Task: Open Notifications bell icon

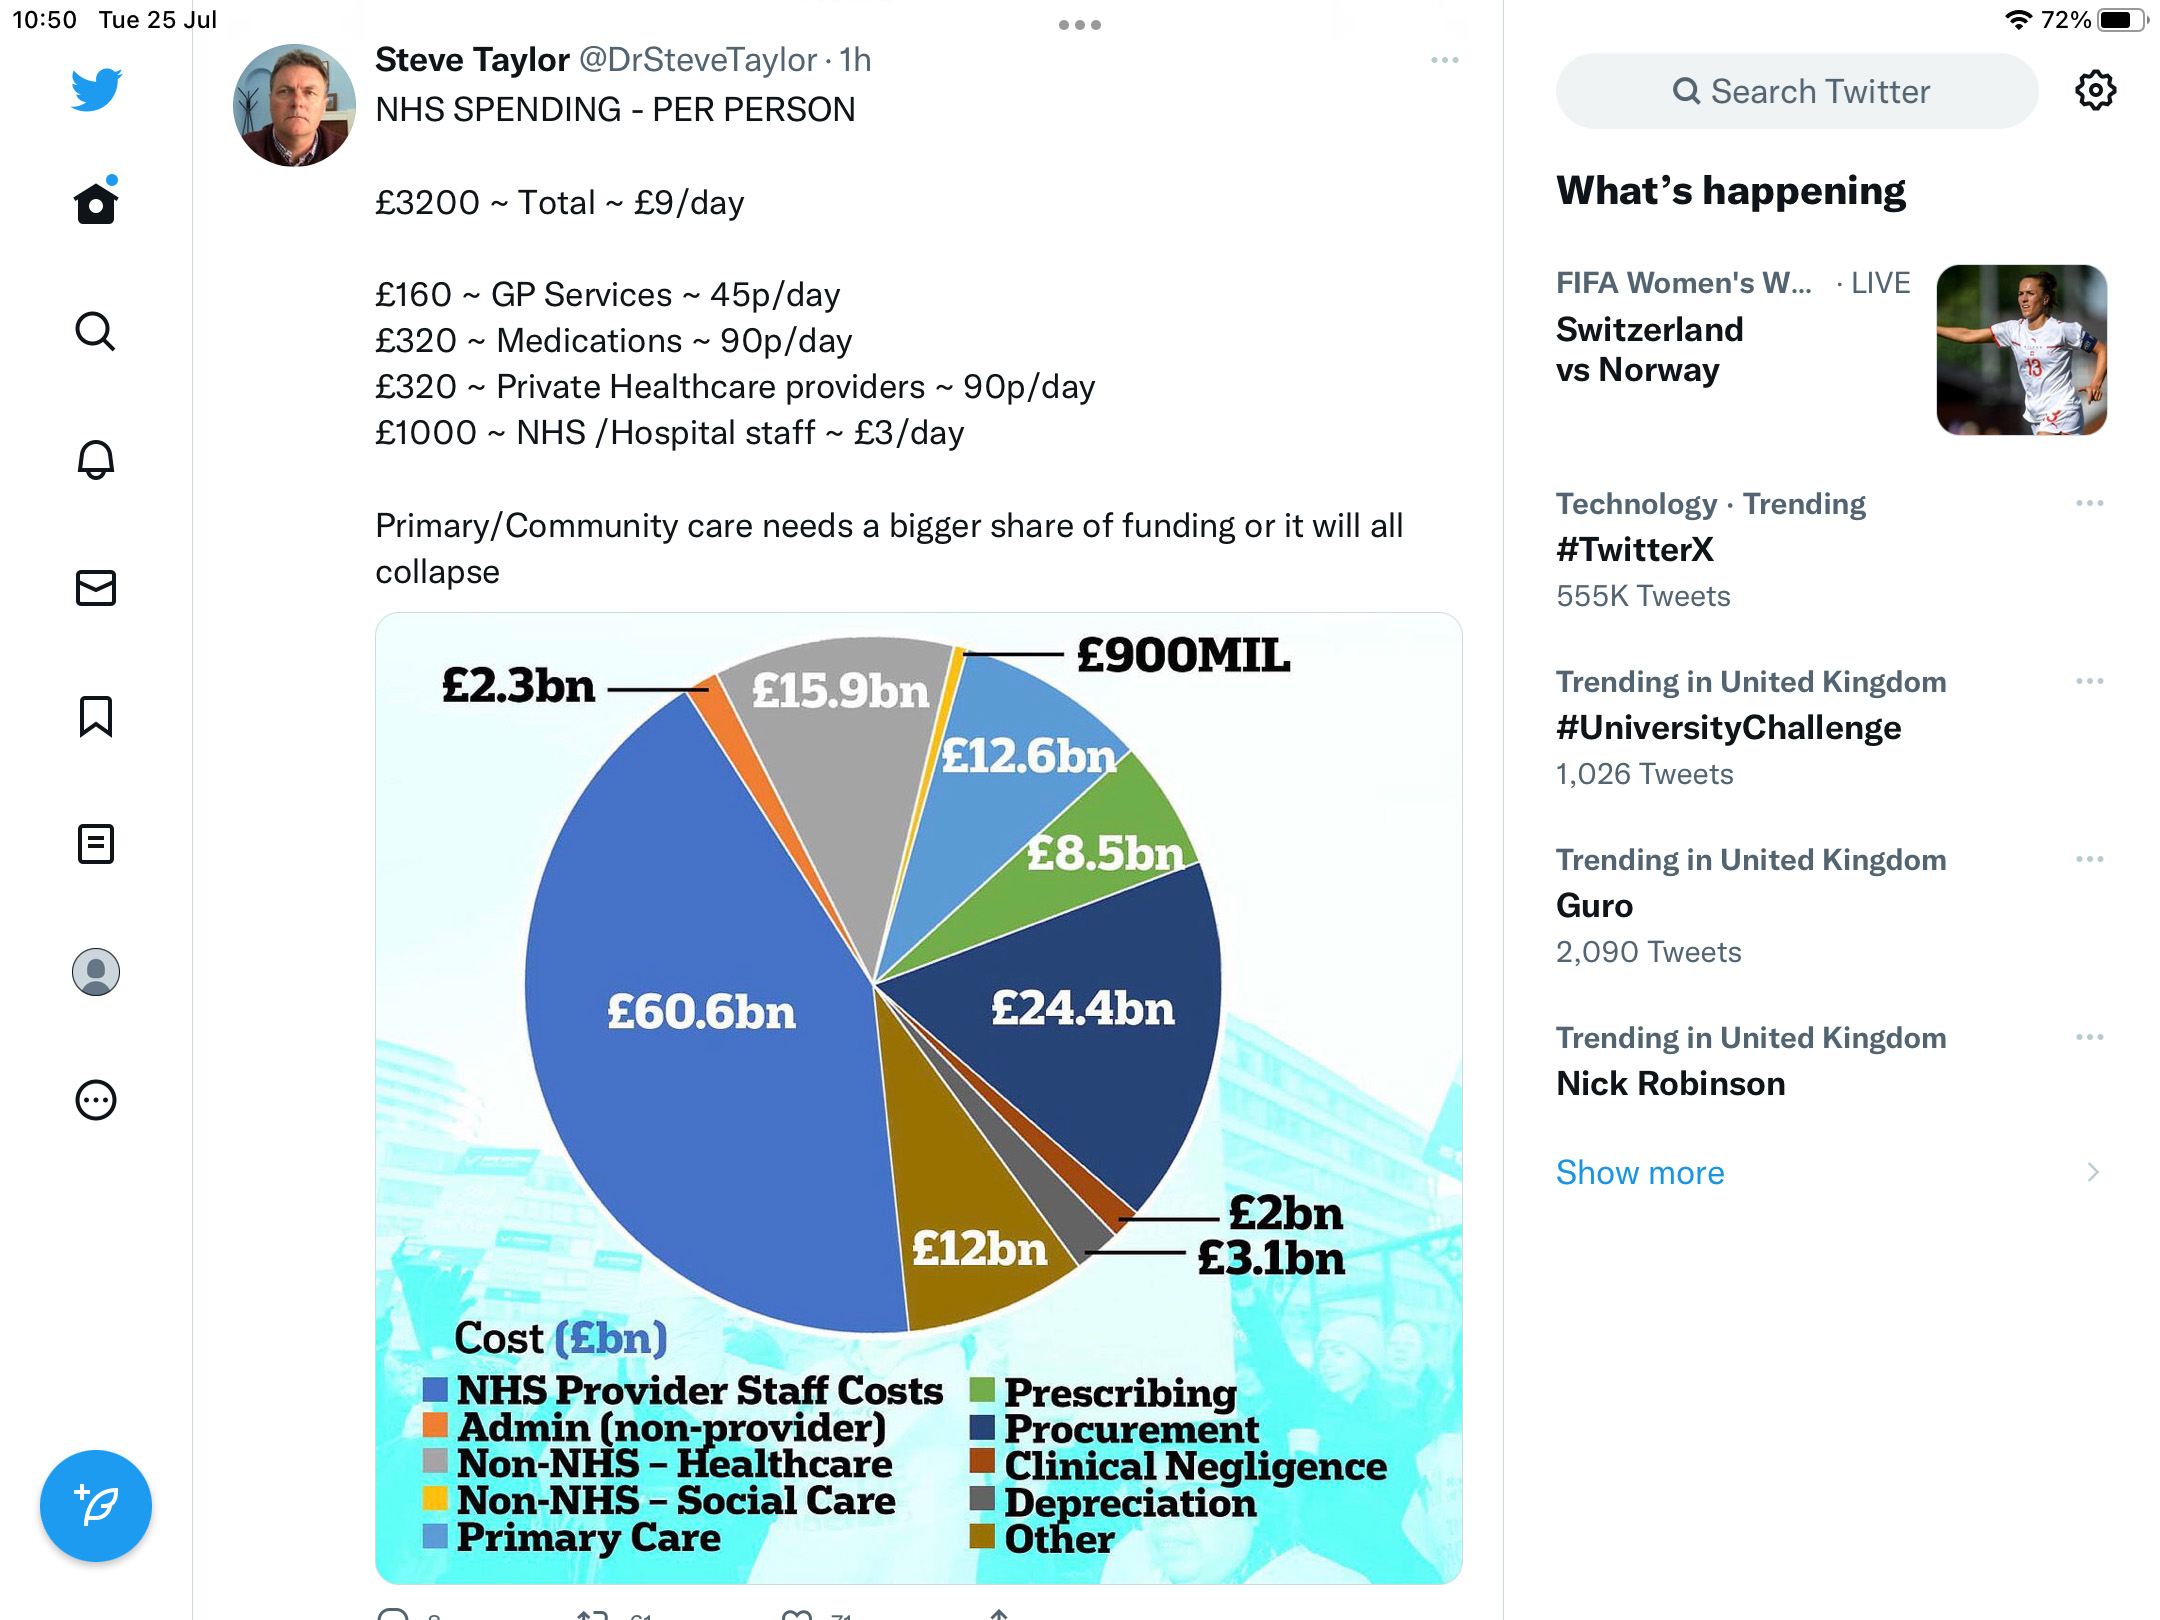Action: coord(96,459)
